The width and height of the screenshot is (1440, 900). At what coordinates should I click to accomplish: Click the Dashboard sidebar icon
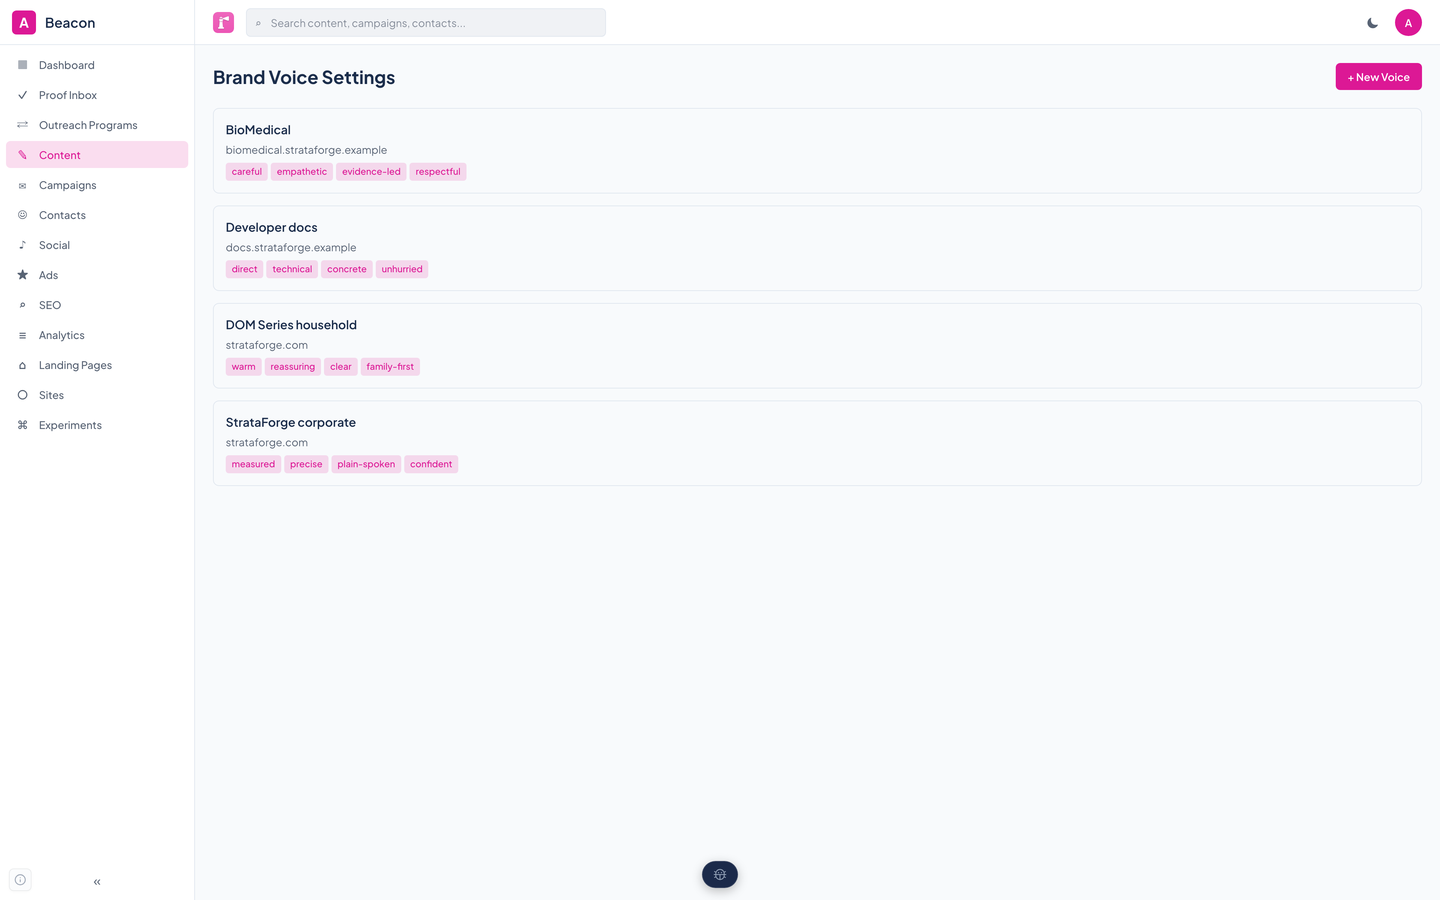pos(22,65)
